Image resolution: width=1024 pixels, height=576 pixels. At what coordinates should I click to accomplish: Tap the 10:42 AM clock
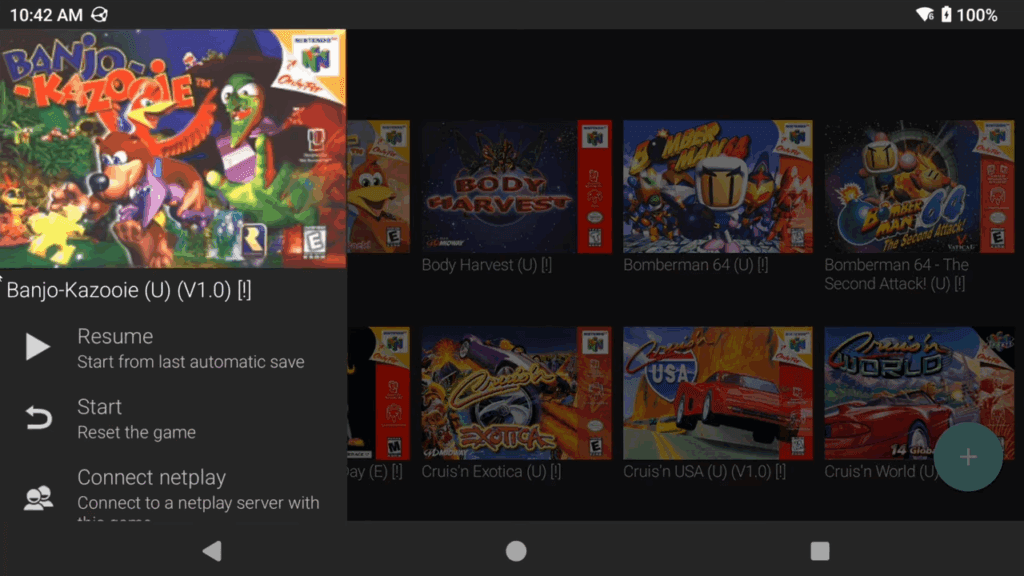(46, 14)
